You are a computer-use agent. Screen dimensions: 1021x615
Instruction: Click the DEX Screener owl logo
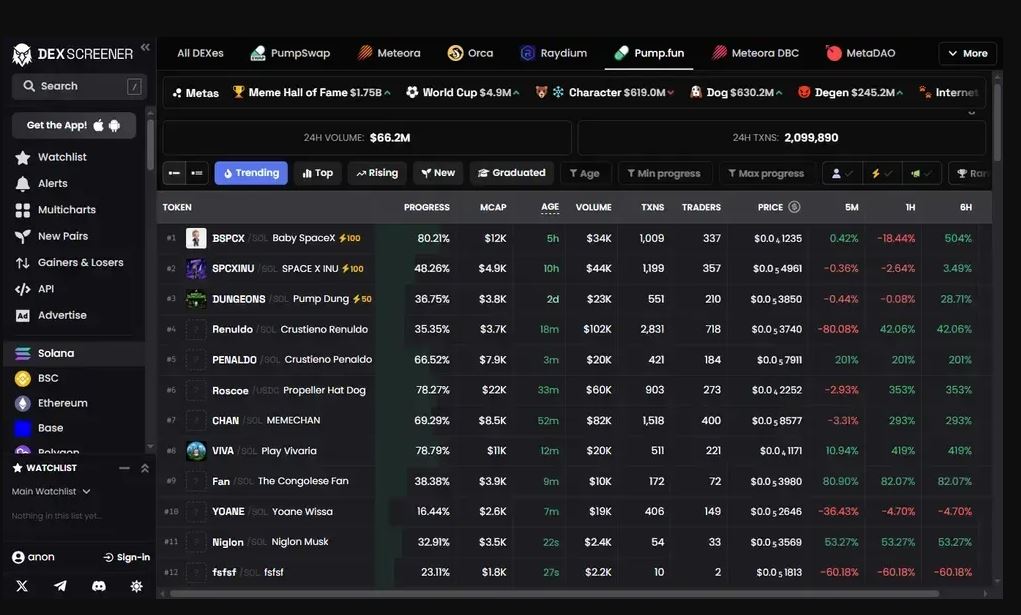(x=21, y=55)
